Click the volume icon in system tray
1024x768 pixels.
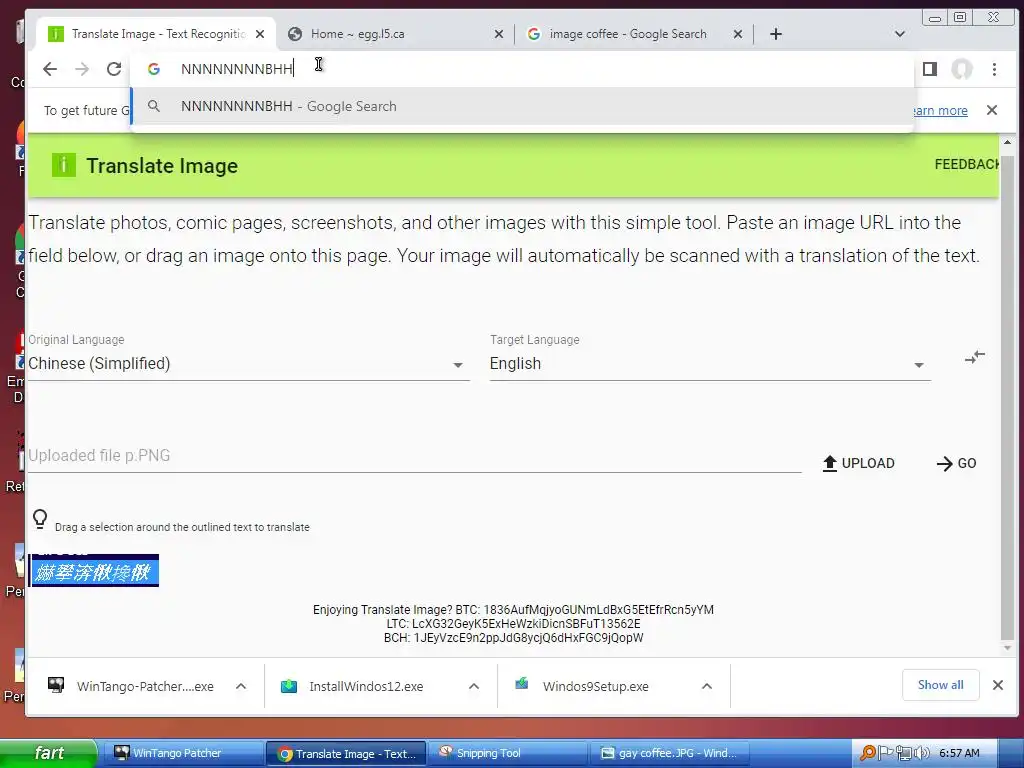tap(923, 753)
